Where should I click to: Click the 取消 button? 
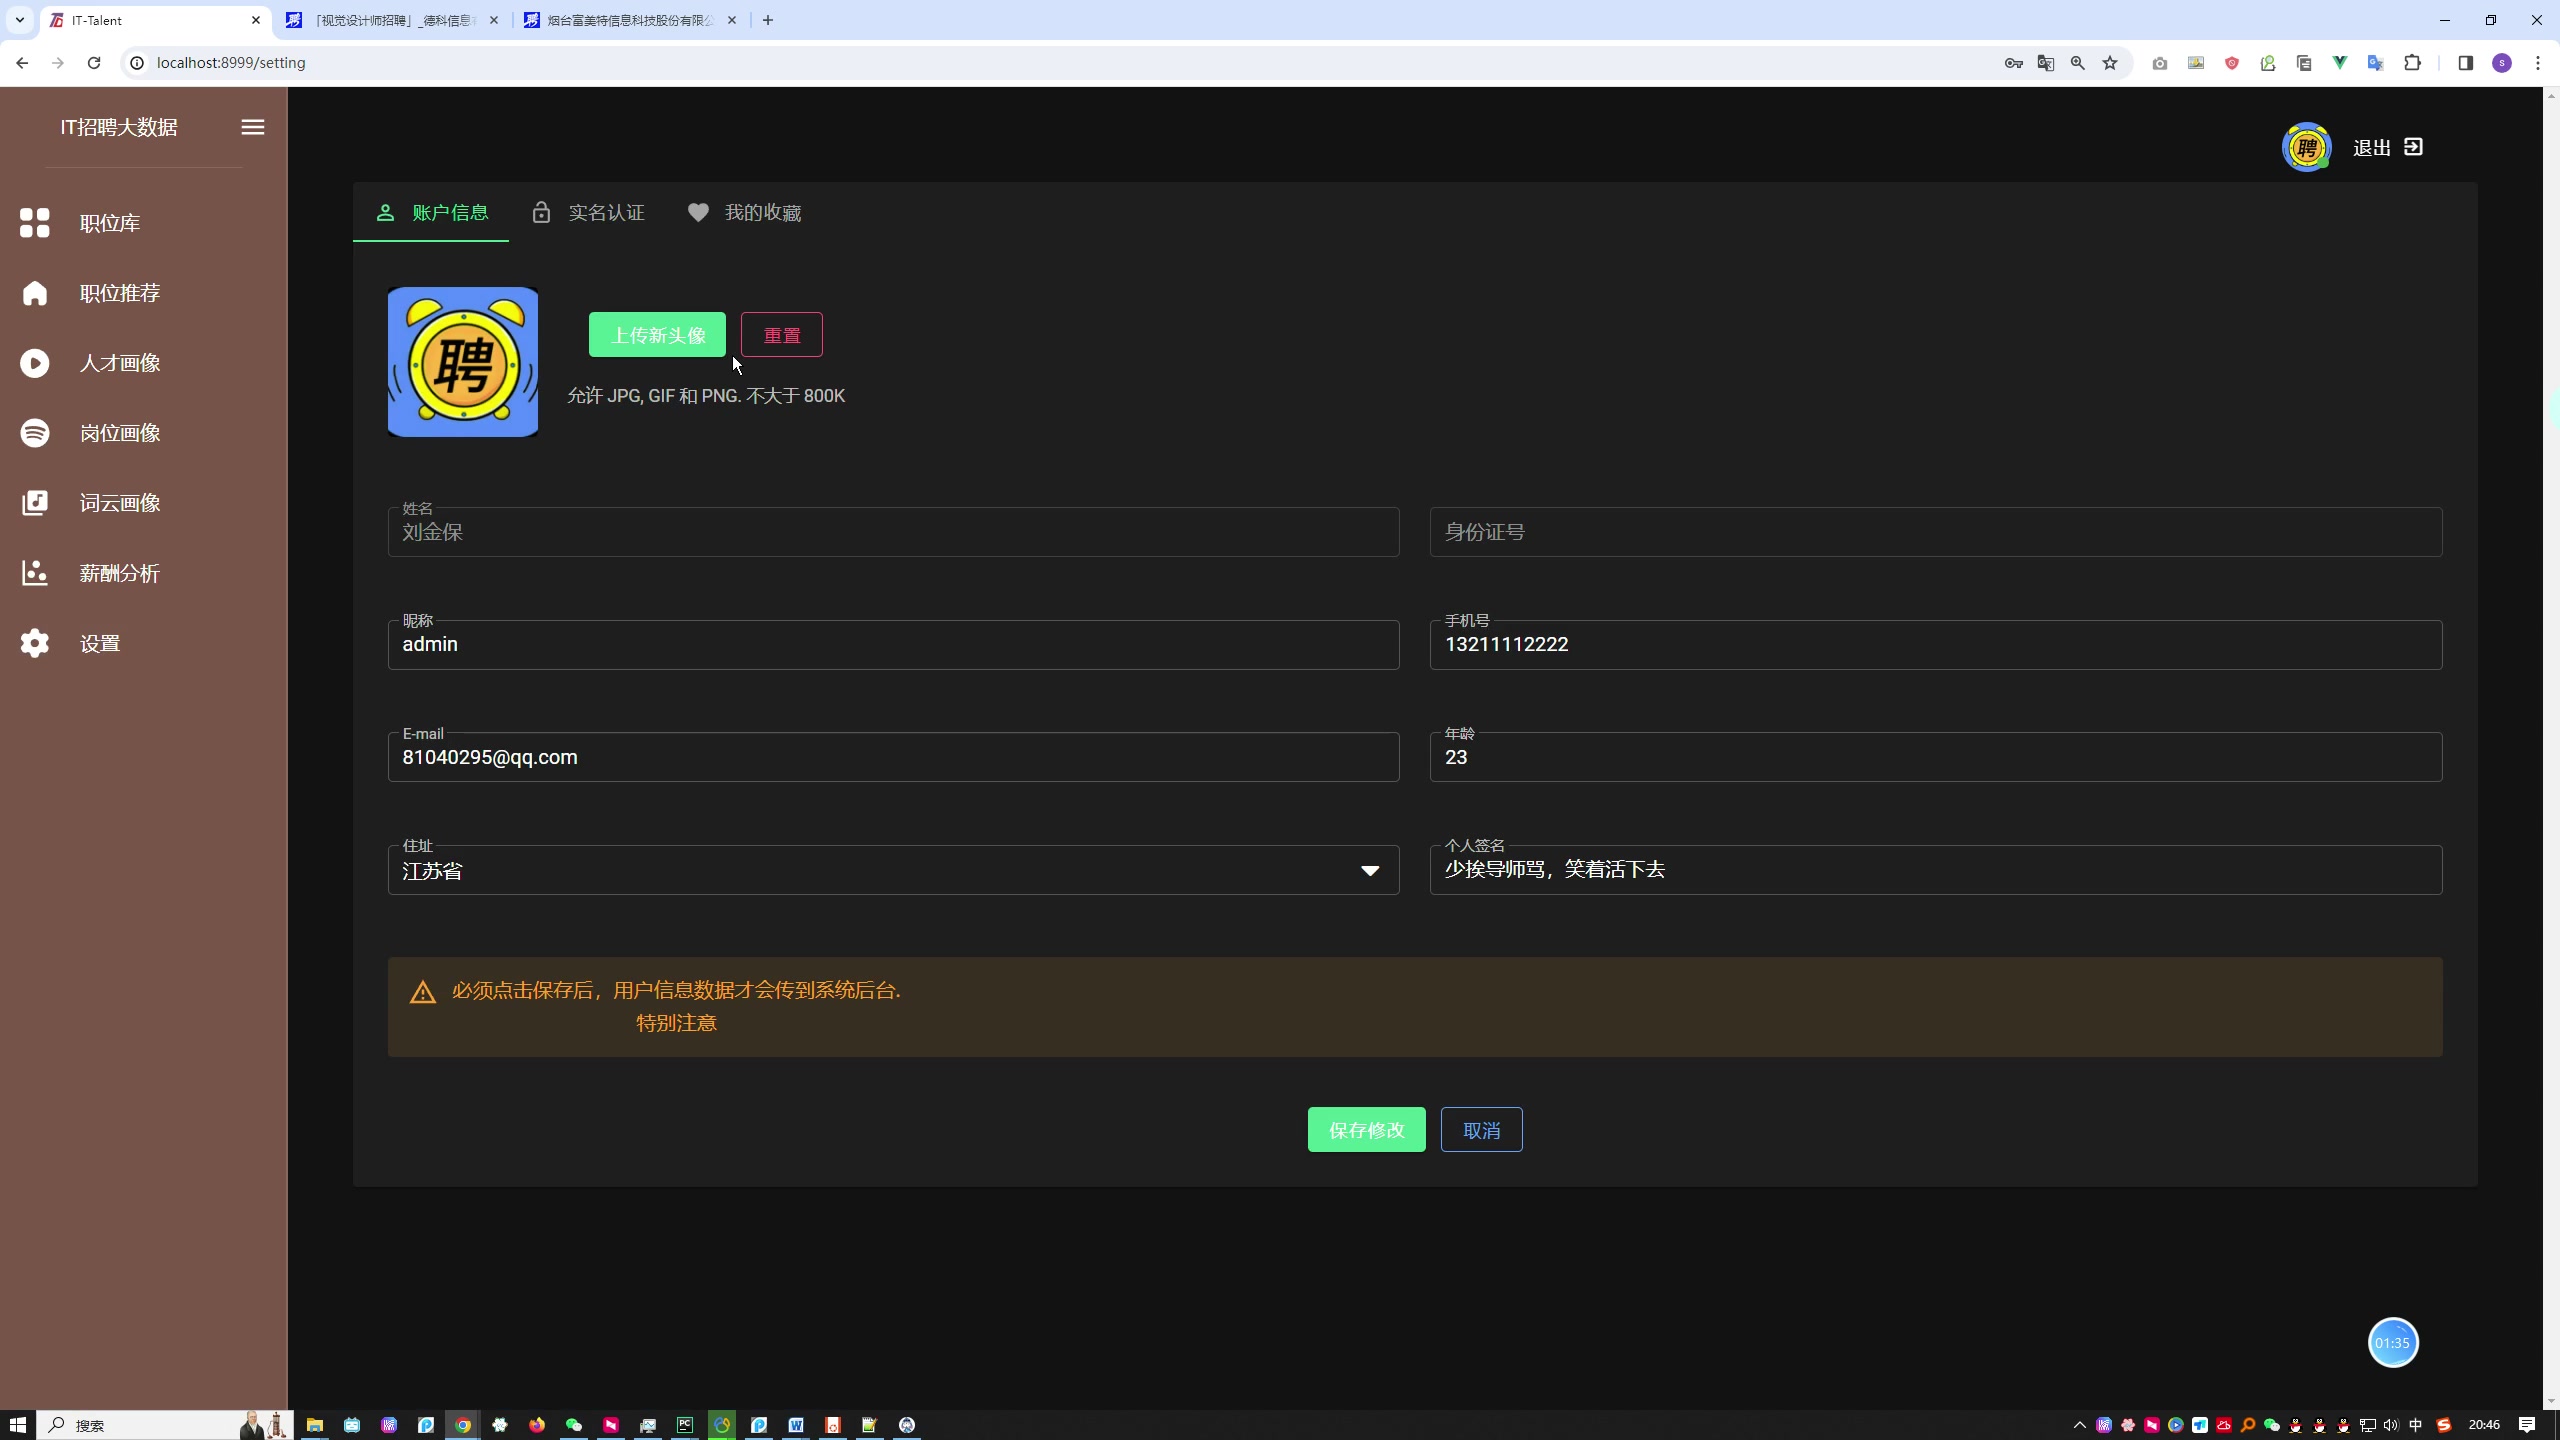[x=1481, y=1130]
